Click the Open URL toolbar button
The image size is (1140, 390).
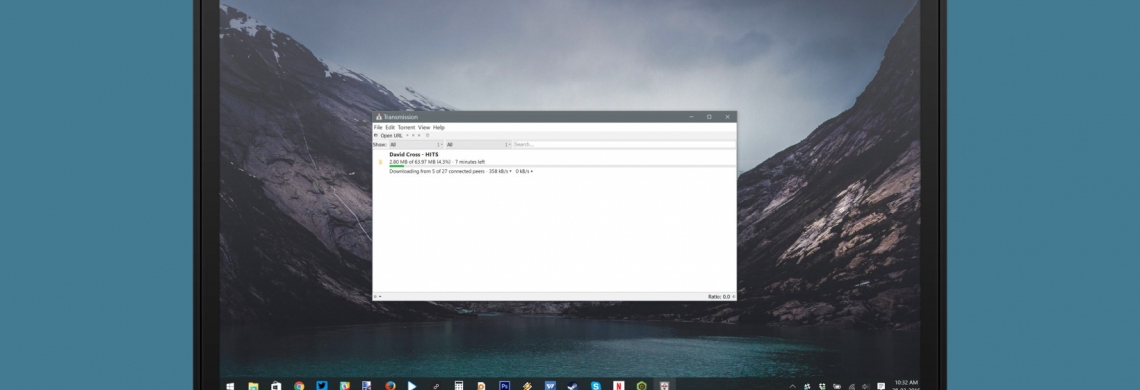coord(391,135)
